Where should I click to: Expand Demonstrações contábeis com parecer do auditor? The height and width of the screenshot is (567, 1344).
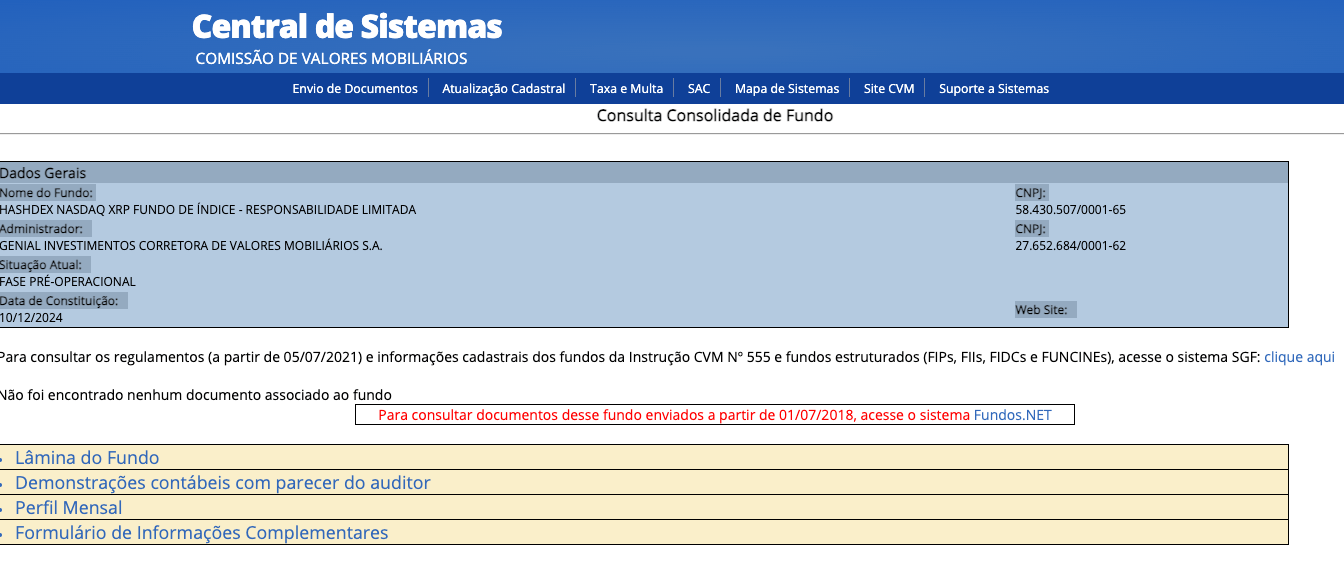click(222, 483)
